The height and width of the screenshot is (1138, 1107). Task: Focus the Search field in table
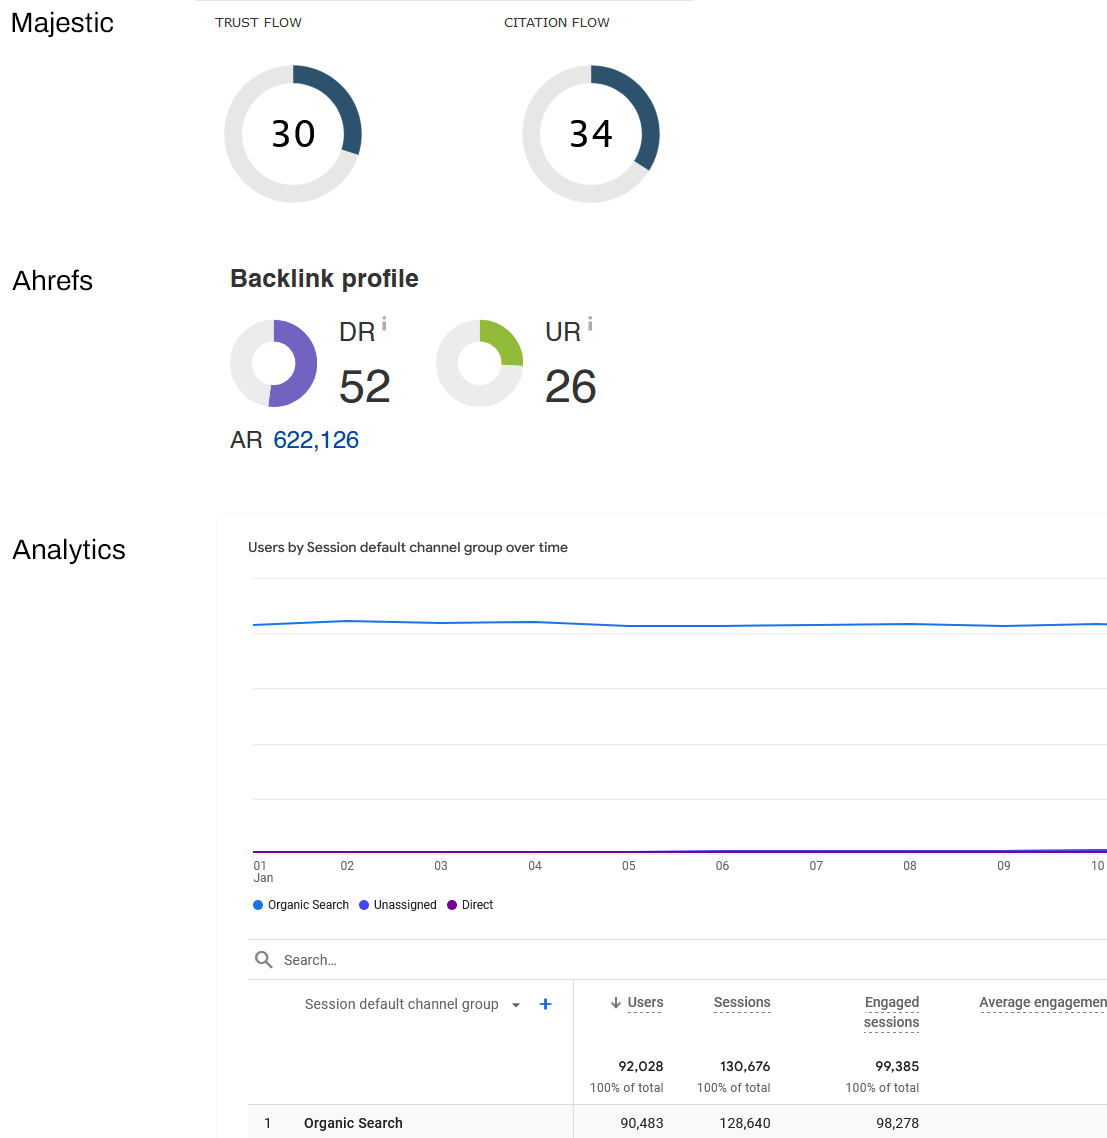(x=677, y=960)
